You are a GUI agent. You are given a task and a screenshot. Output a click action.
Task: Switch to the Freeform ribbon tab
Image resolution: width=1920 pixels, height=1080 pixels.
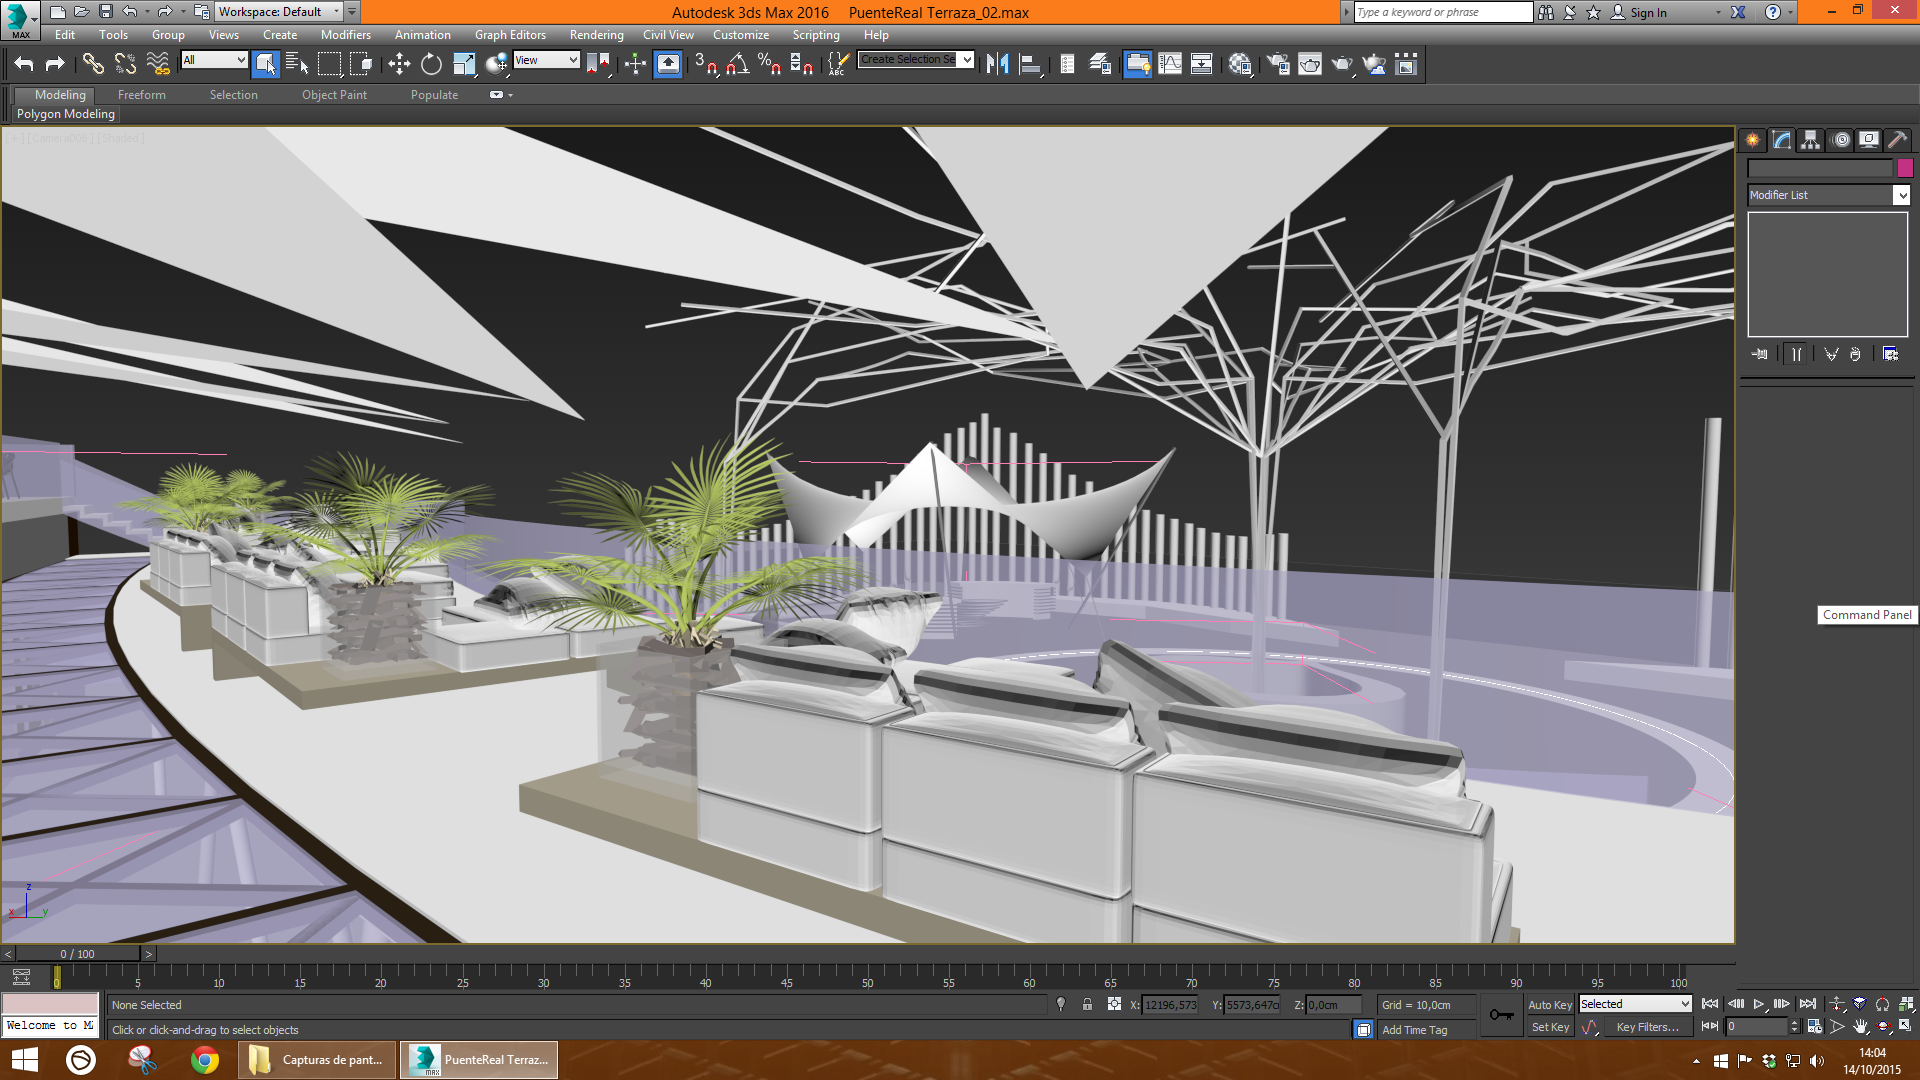click(x=141, y=95)
